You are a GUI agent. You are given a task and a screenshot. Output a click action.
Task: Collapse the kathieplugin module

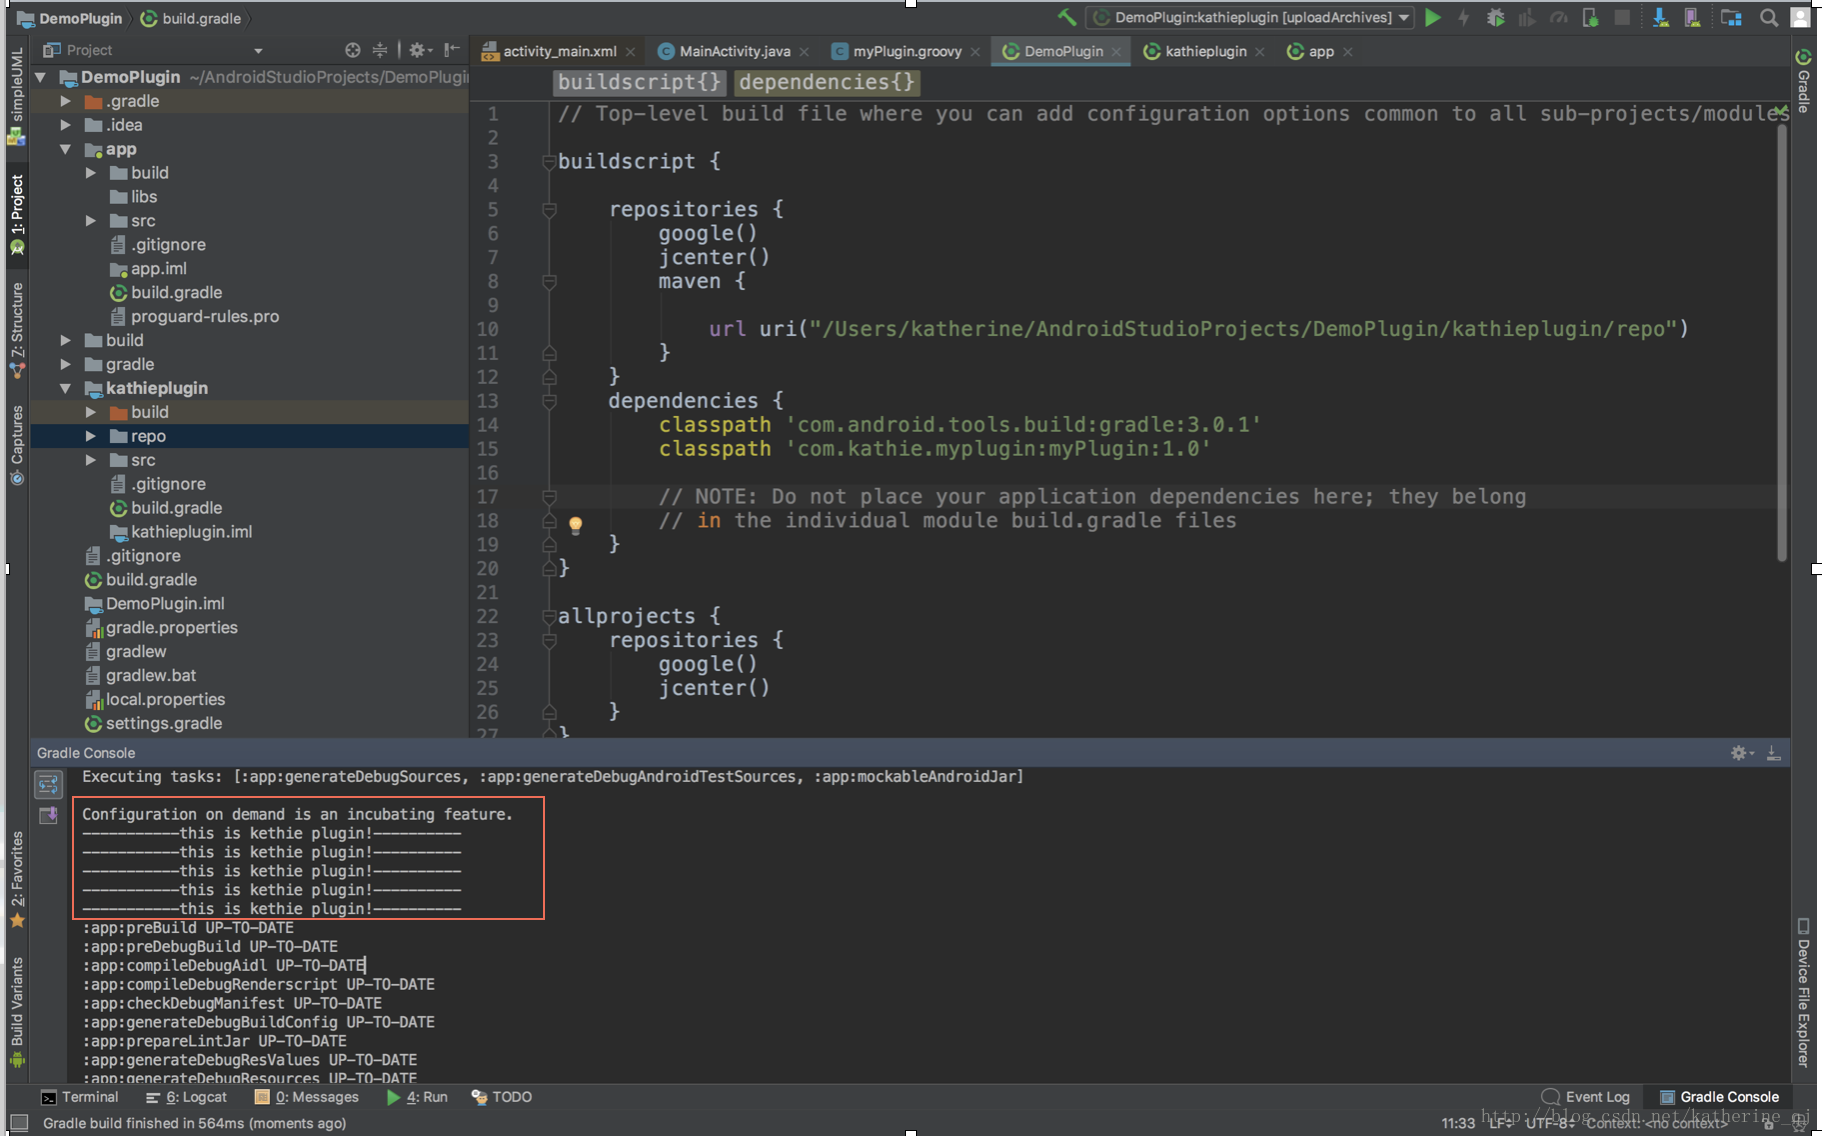tap(66, 388)
